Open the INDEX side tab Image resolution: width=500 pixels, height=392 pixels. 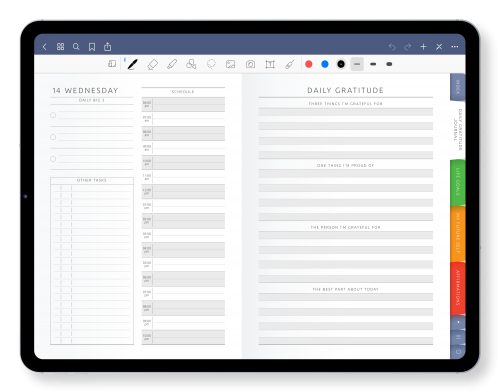pos(458,87)
